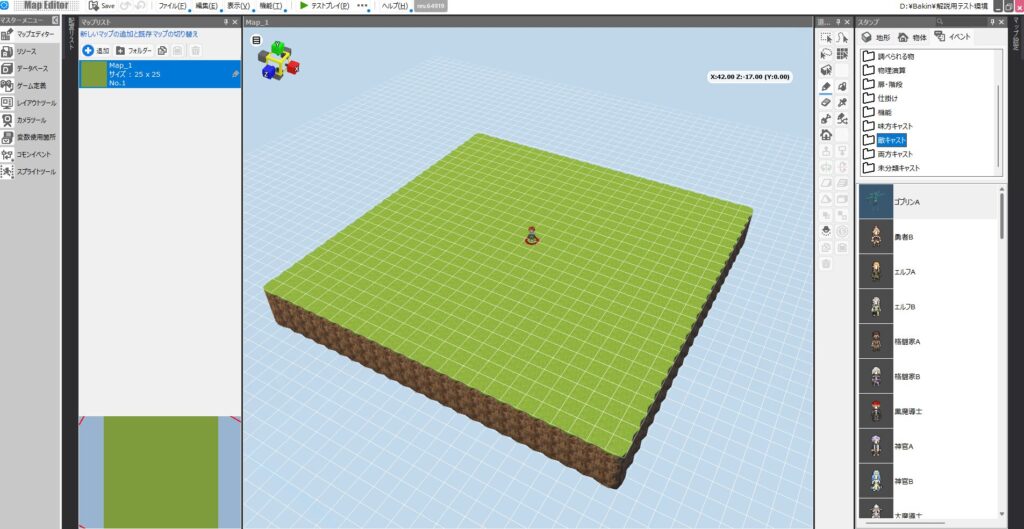Select the ゴブリンA stamp thumbnail
The height and width of the screenshot is (529, 1024).
[x=875, y=201]
